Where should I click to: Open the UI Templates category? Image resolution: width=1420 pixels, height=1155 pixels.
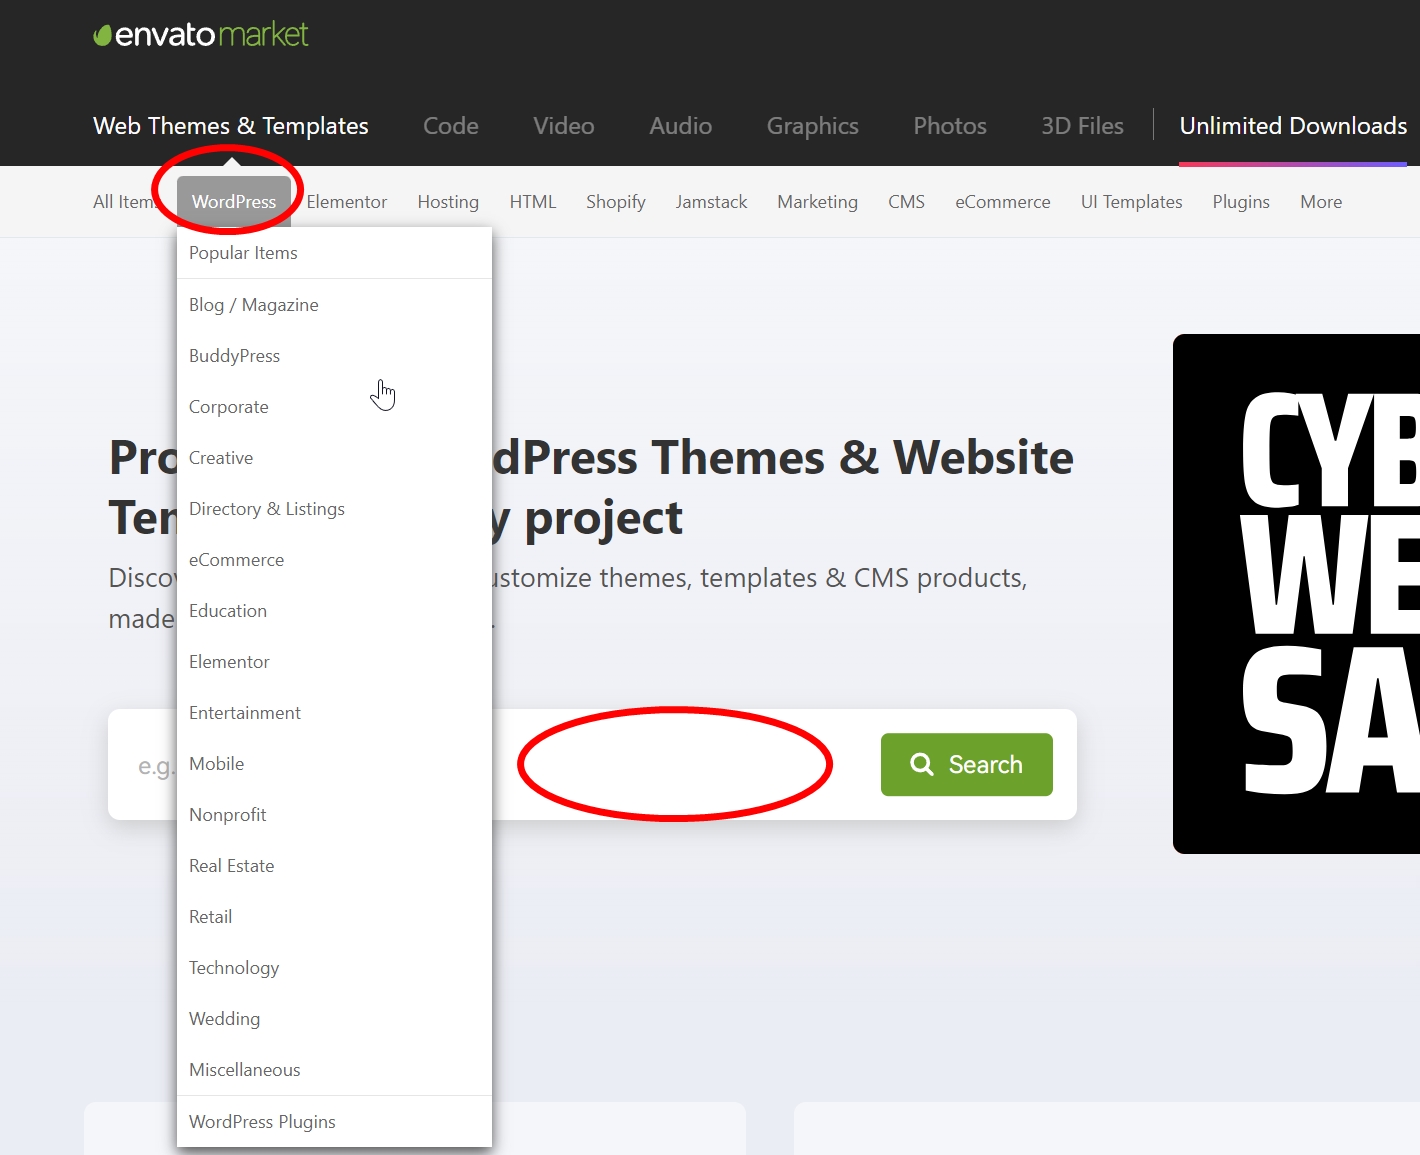[x=1132, y=202]
